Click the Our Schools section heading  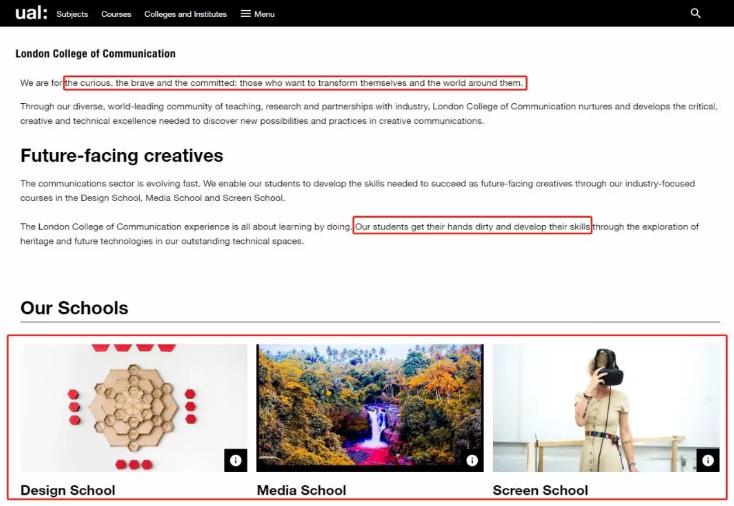click(x=74, y=308)
